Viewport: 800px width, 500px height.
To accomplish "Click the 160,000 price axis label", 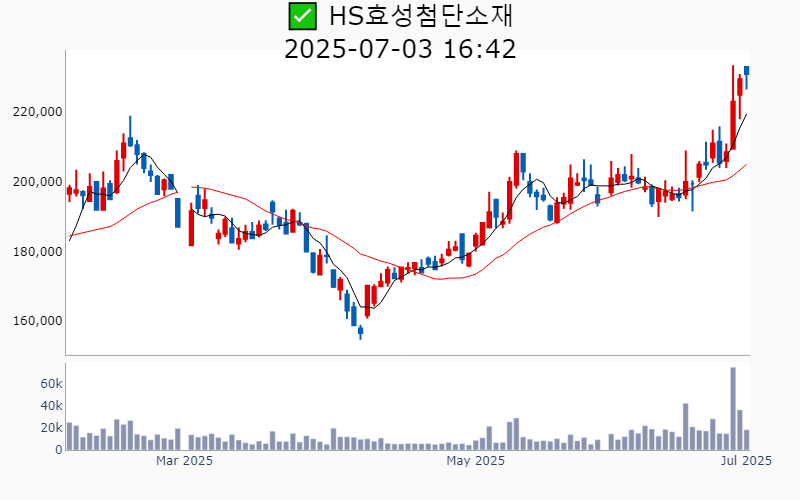I will coord(37,321).
